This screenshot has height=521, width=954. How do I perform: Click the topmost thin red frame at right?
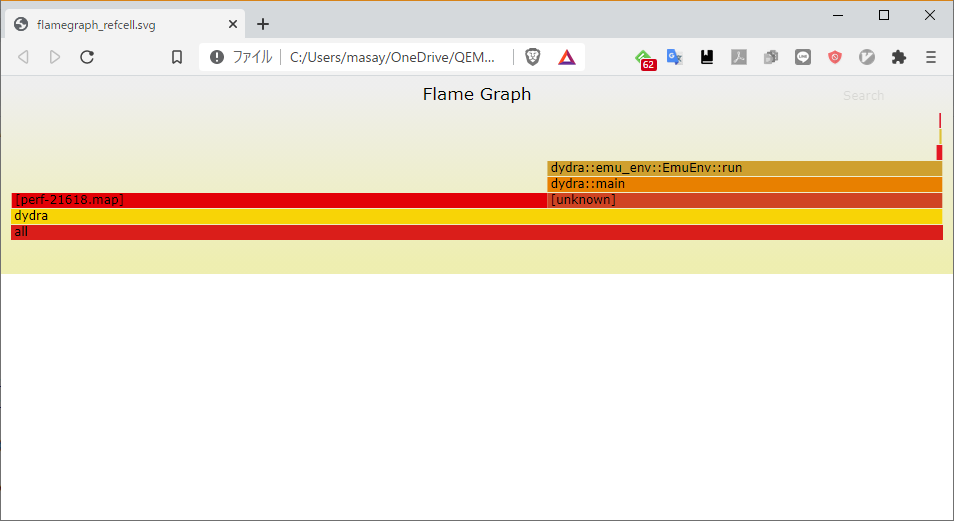[940, 121]
